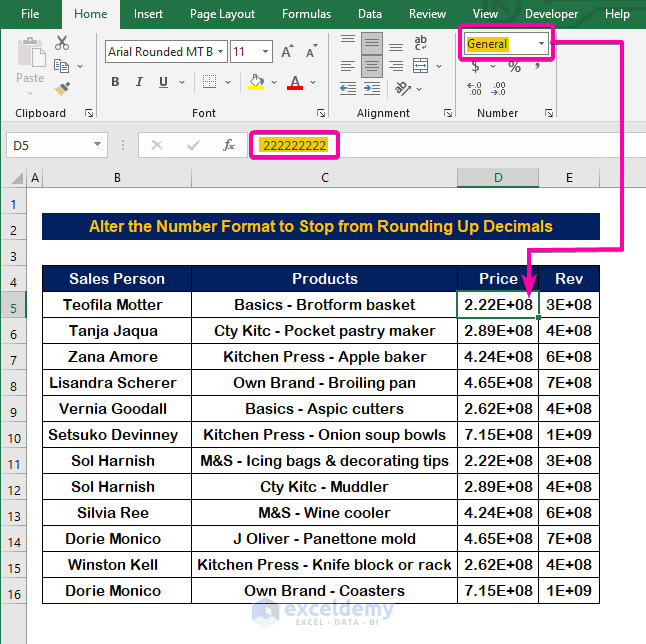Click the formula bar Cancel X
The height and width of the screenshot is (644, 646).
pyautogui.click(x=157, y=145)
